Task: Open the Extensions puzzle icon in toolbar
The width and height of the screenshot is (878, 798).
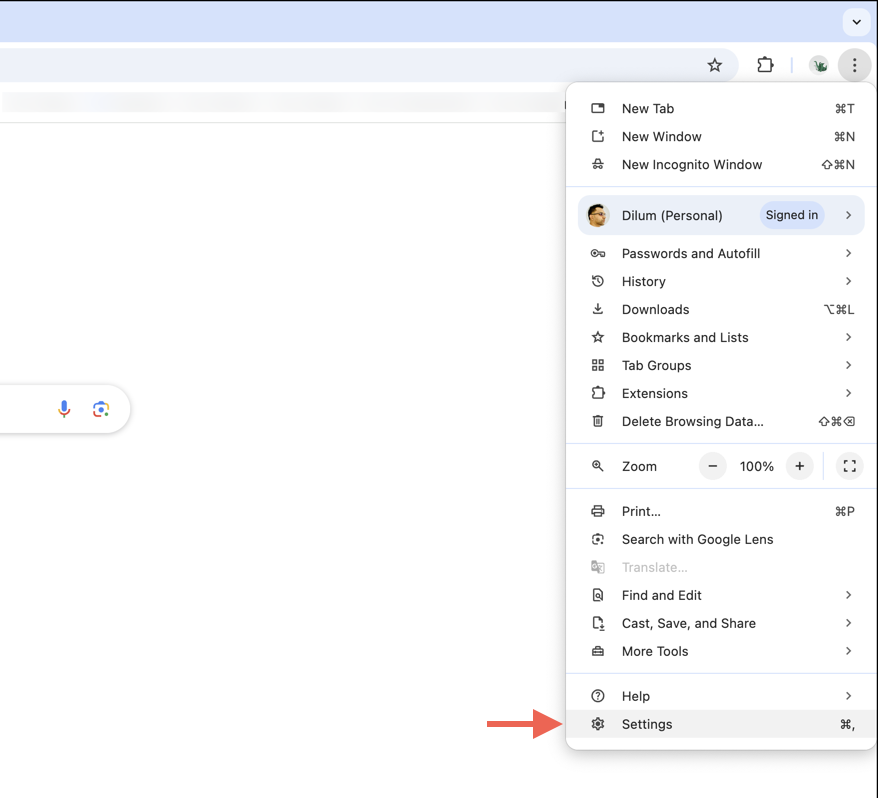Action: coord(765,65)
